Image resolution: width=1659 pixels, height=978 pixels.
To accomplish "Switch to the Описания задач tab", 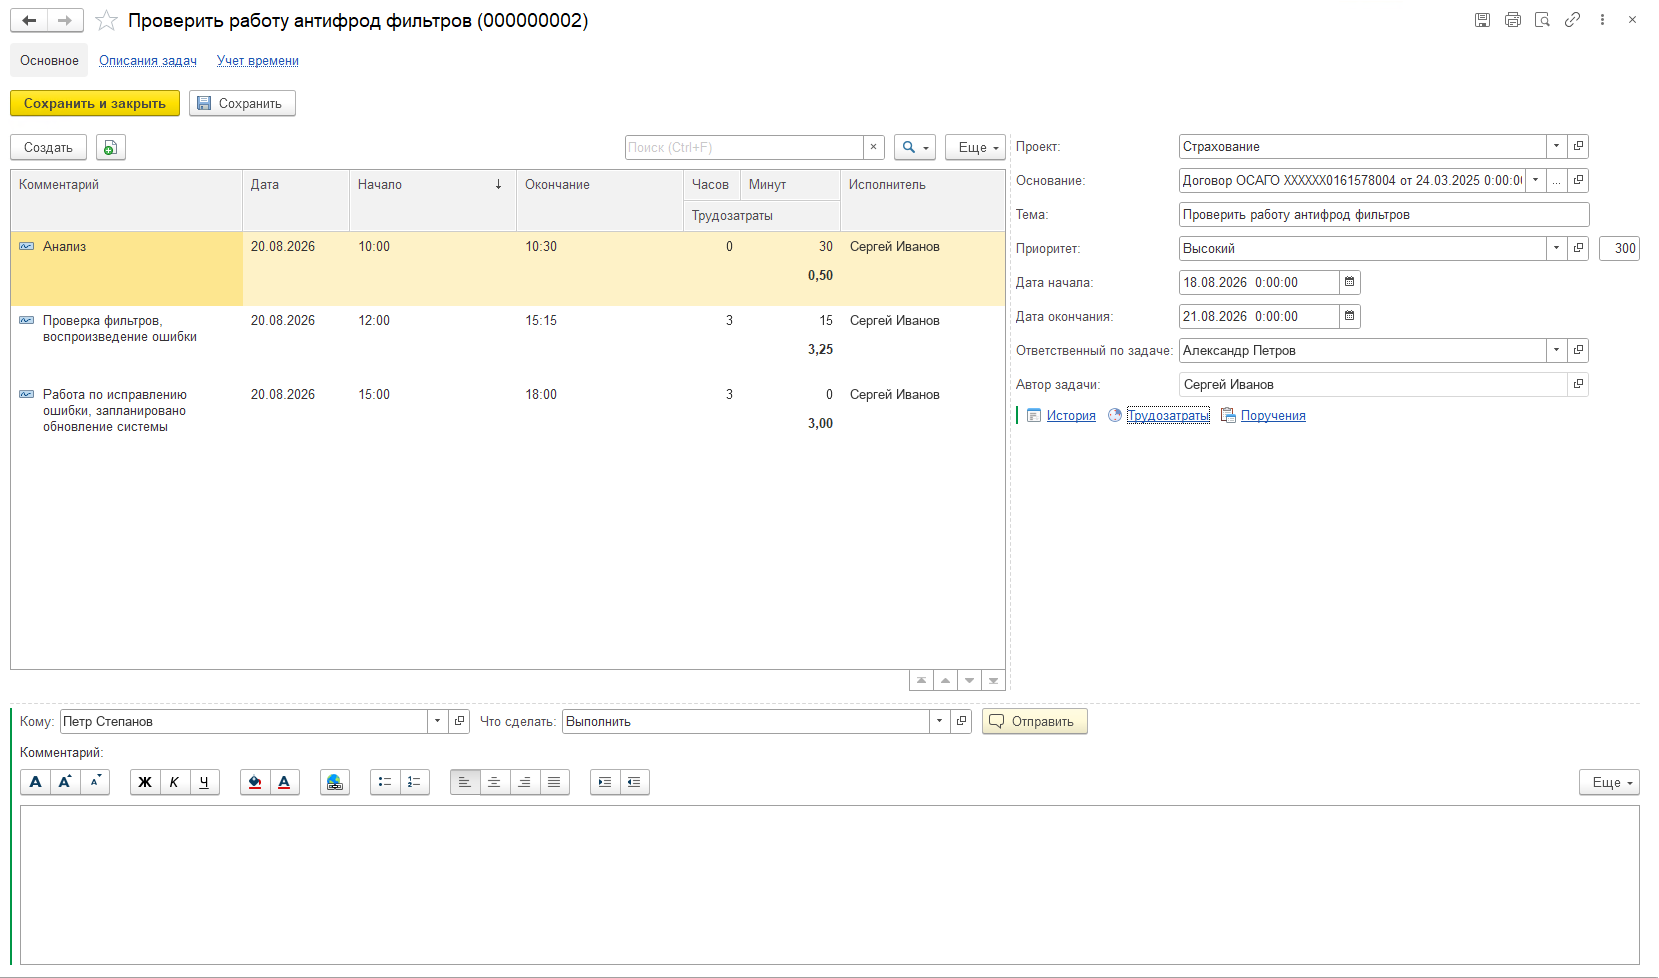I will [x=148, y=61].
